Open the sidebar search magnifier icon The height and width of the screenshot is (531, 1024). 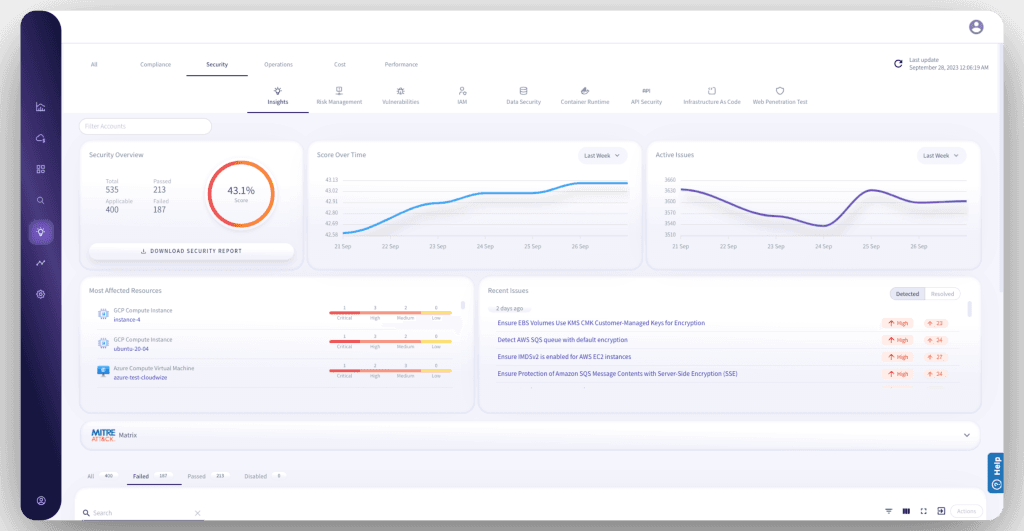coord(41,200)
